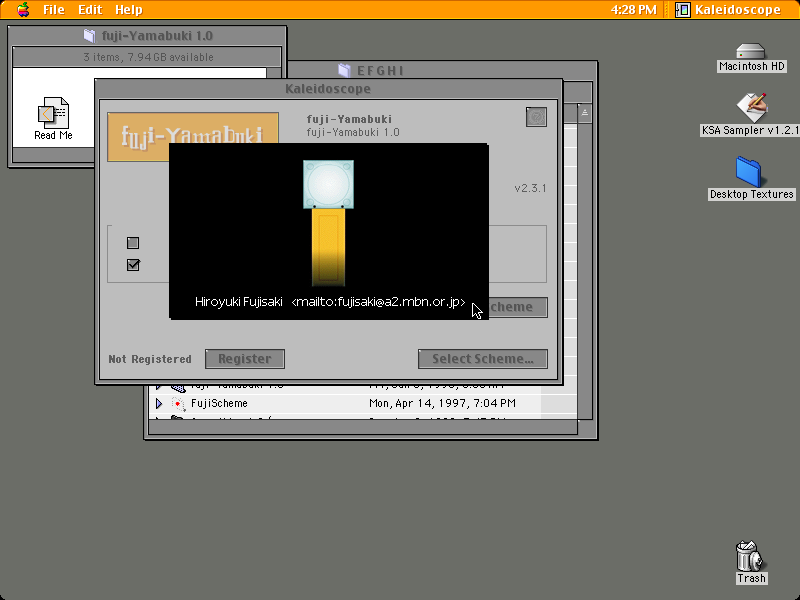This screenshot has height=600, width=800.
Task: Open the Apple menu
Action: click(23, 10)
